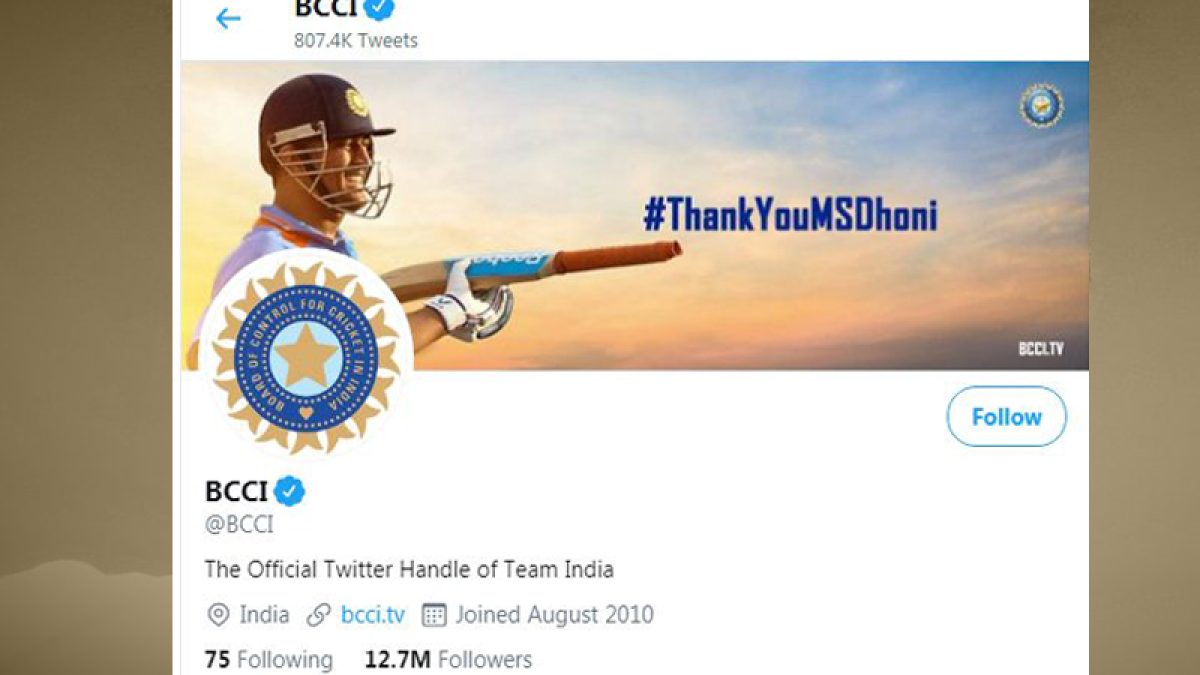Click the @BCCI handle text
This screenshot has height=675, width=1200.
239,524
